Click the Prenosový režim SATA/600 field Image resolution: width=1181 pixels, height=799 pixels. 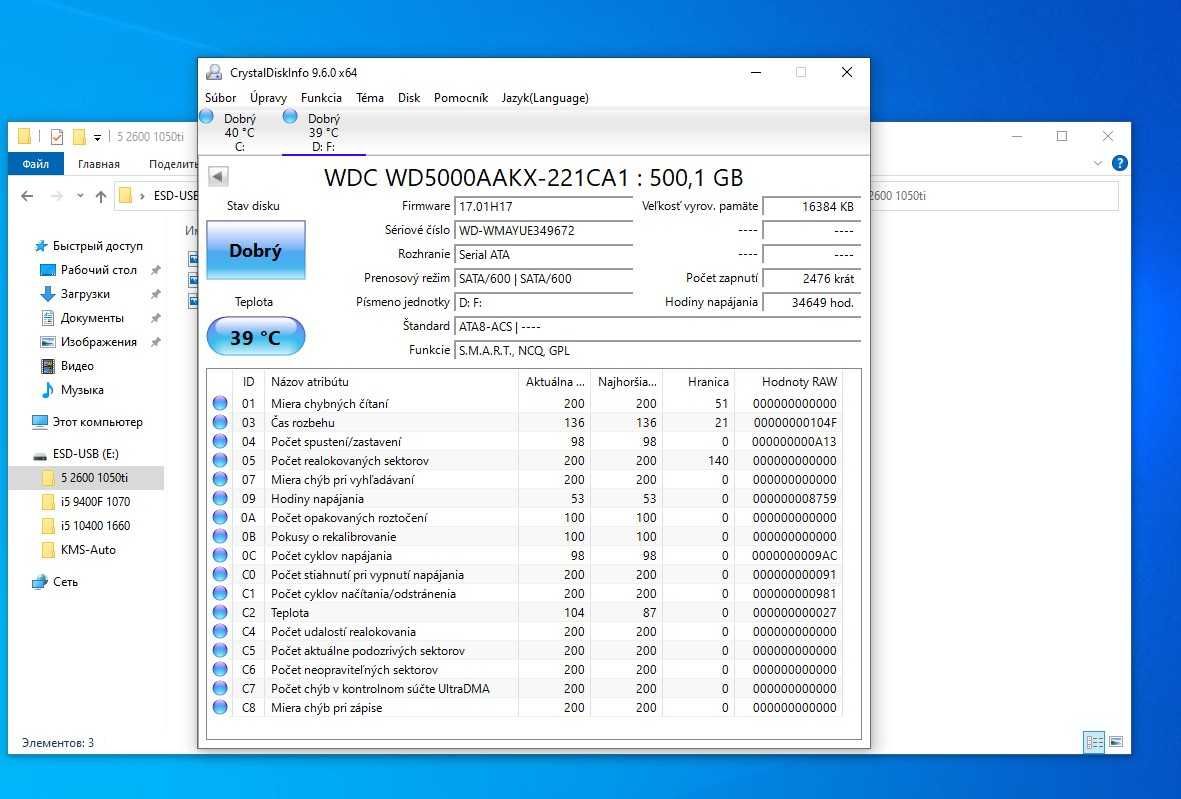click(543, 279)
